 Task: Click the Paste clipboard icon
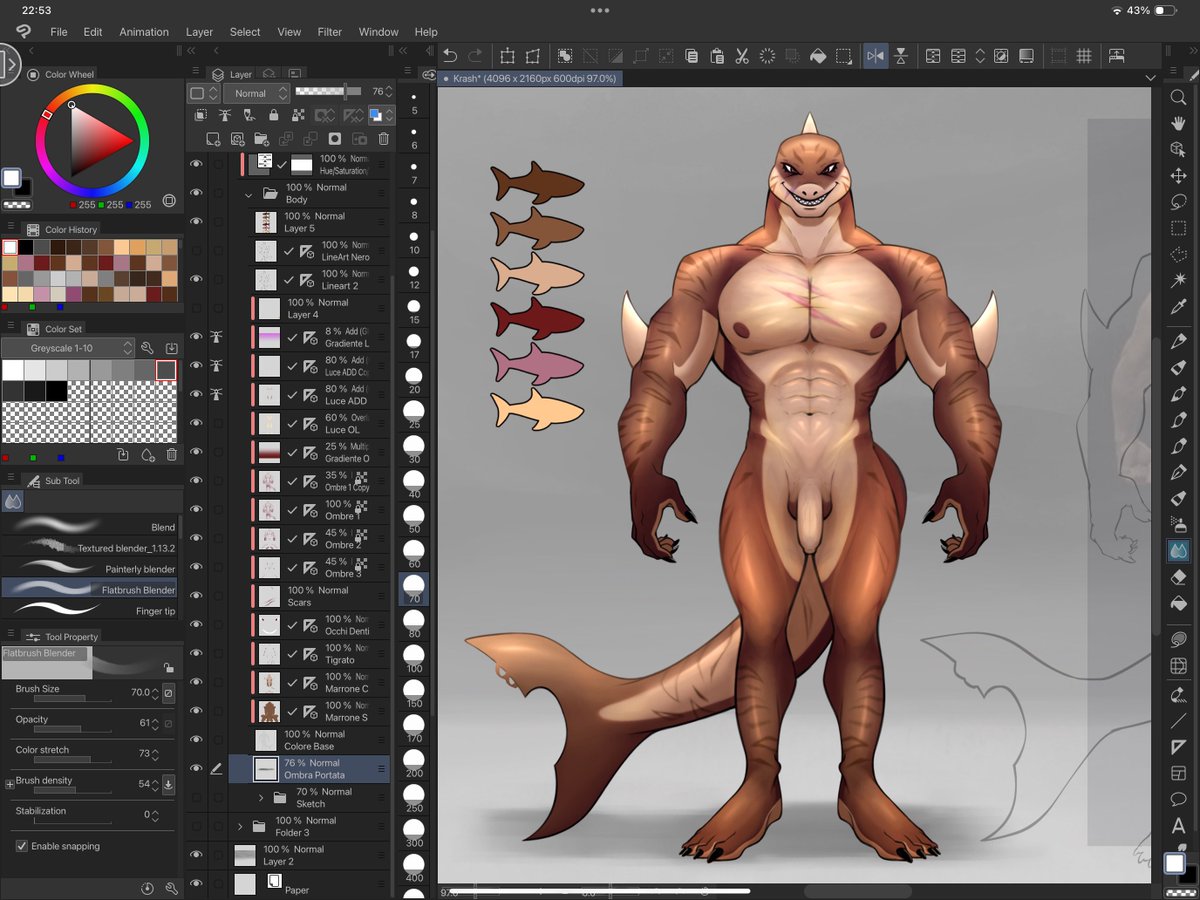pyautogui.click(x=716, y=56)
